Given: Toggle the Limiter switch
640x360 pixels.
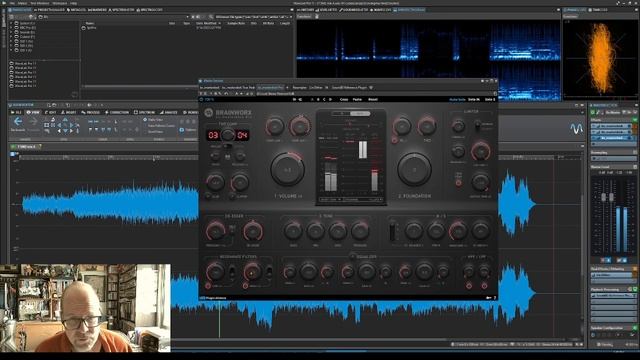Looking at the screenshot, I should tap(477, 126).
